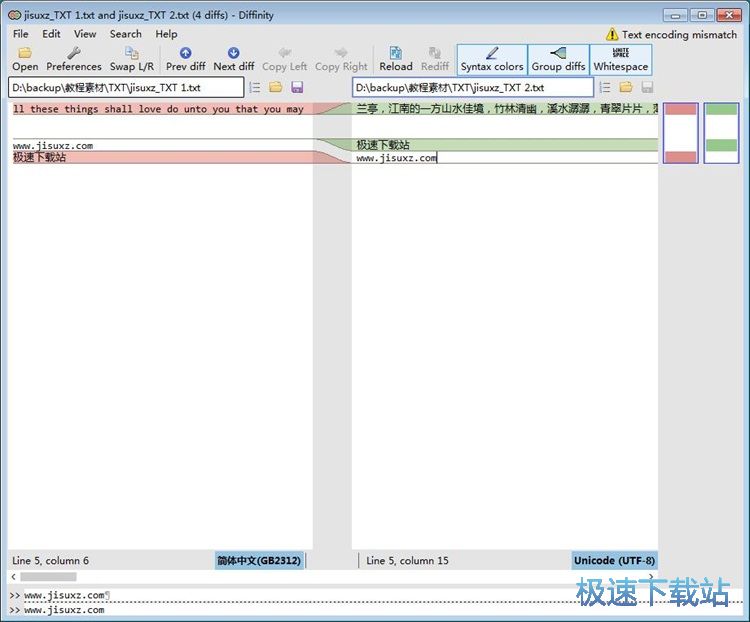Click 'Line 5, column 6' status text
This screenshot has height=622, width=750.
point(51,560)
